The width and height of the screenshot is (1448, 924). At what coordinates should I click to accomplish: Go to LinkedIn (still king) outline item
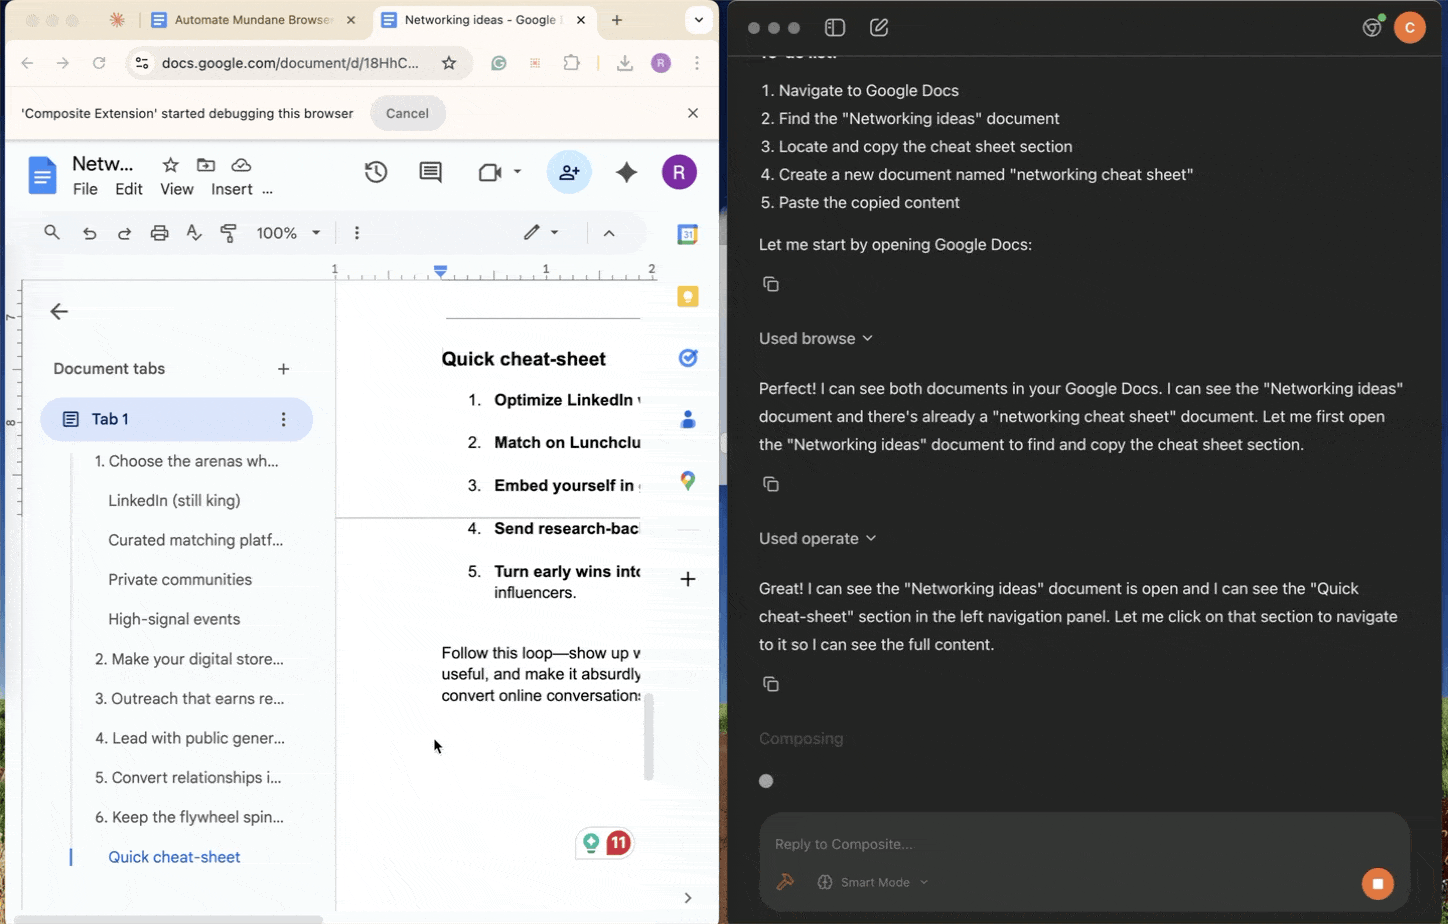pos(174,501)
